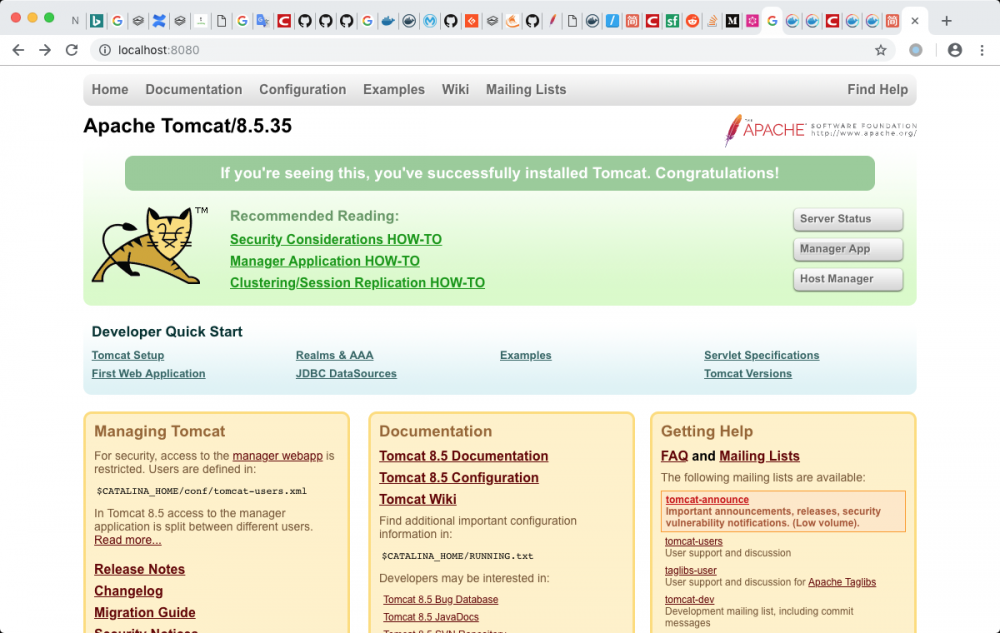Click the Apache Software Foundation logo

point(820,130)
